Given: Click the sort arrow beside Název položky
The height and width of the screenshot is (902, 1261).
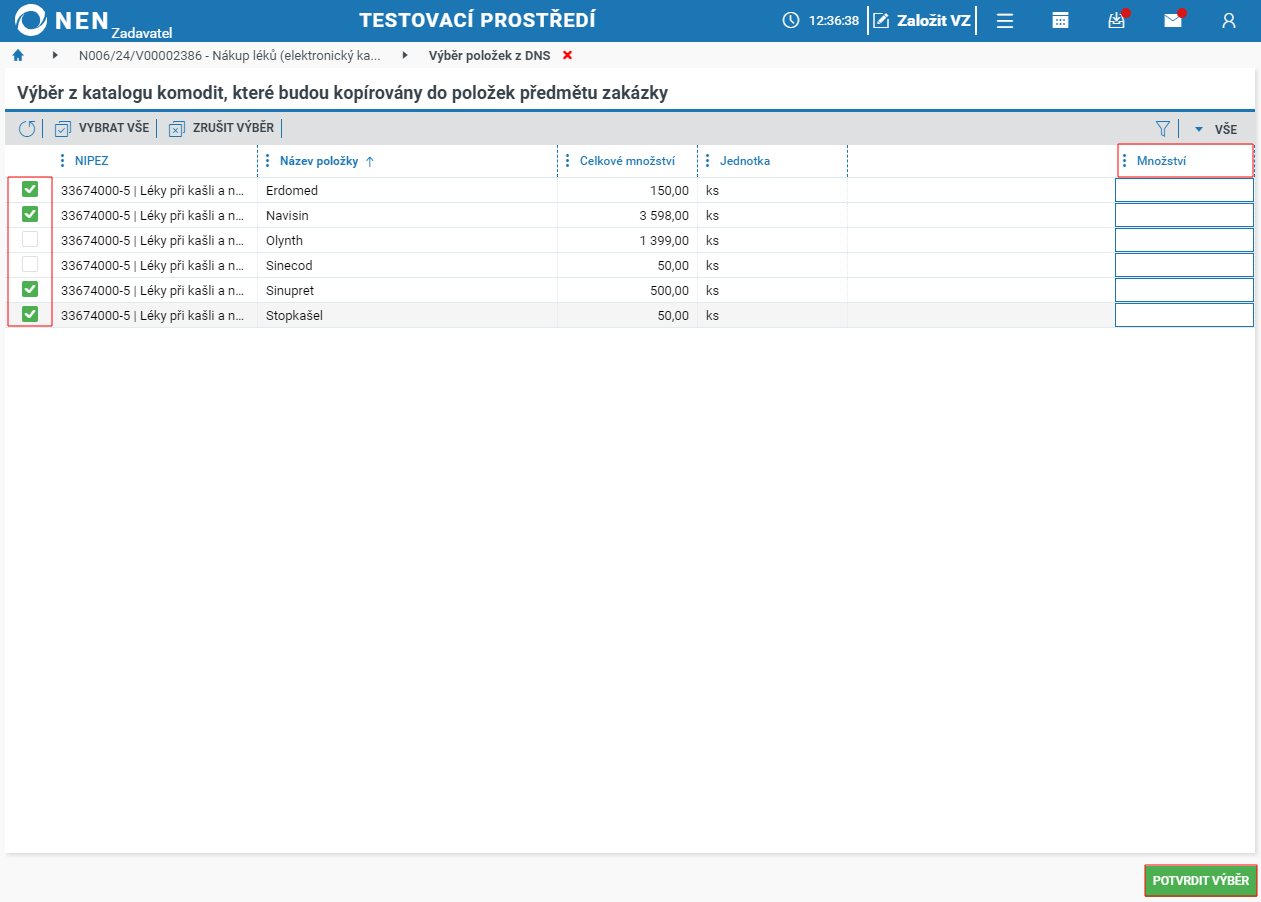Looking at the screenshot, I should coord(370,161).
